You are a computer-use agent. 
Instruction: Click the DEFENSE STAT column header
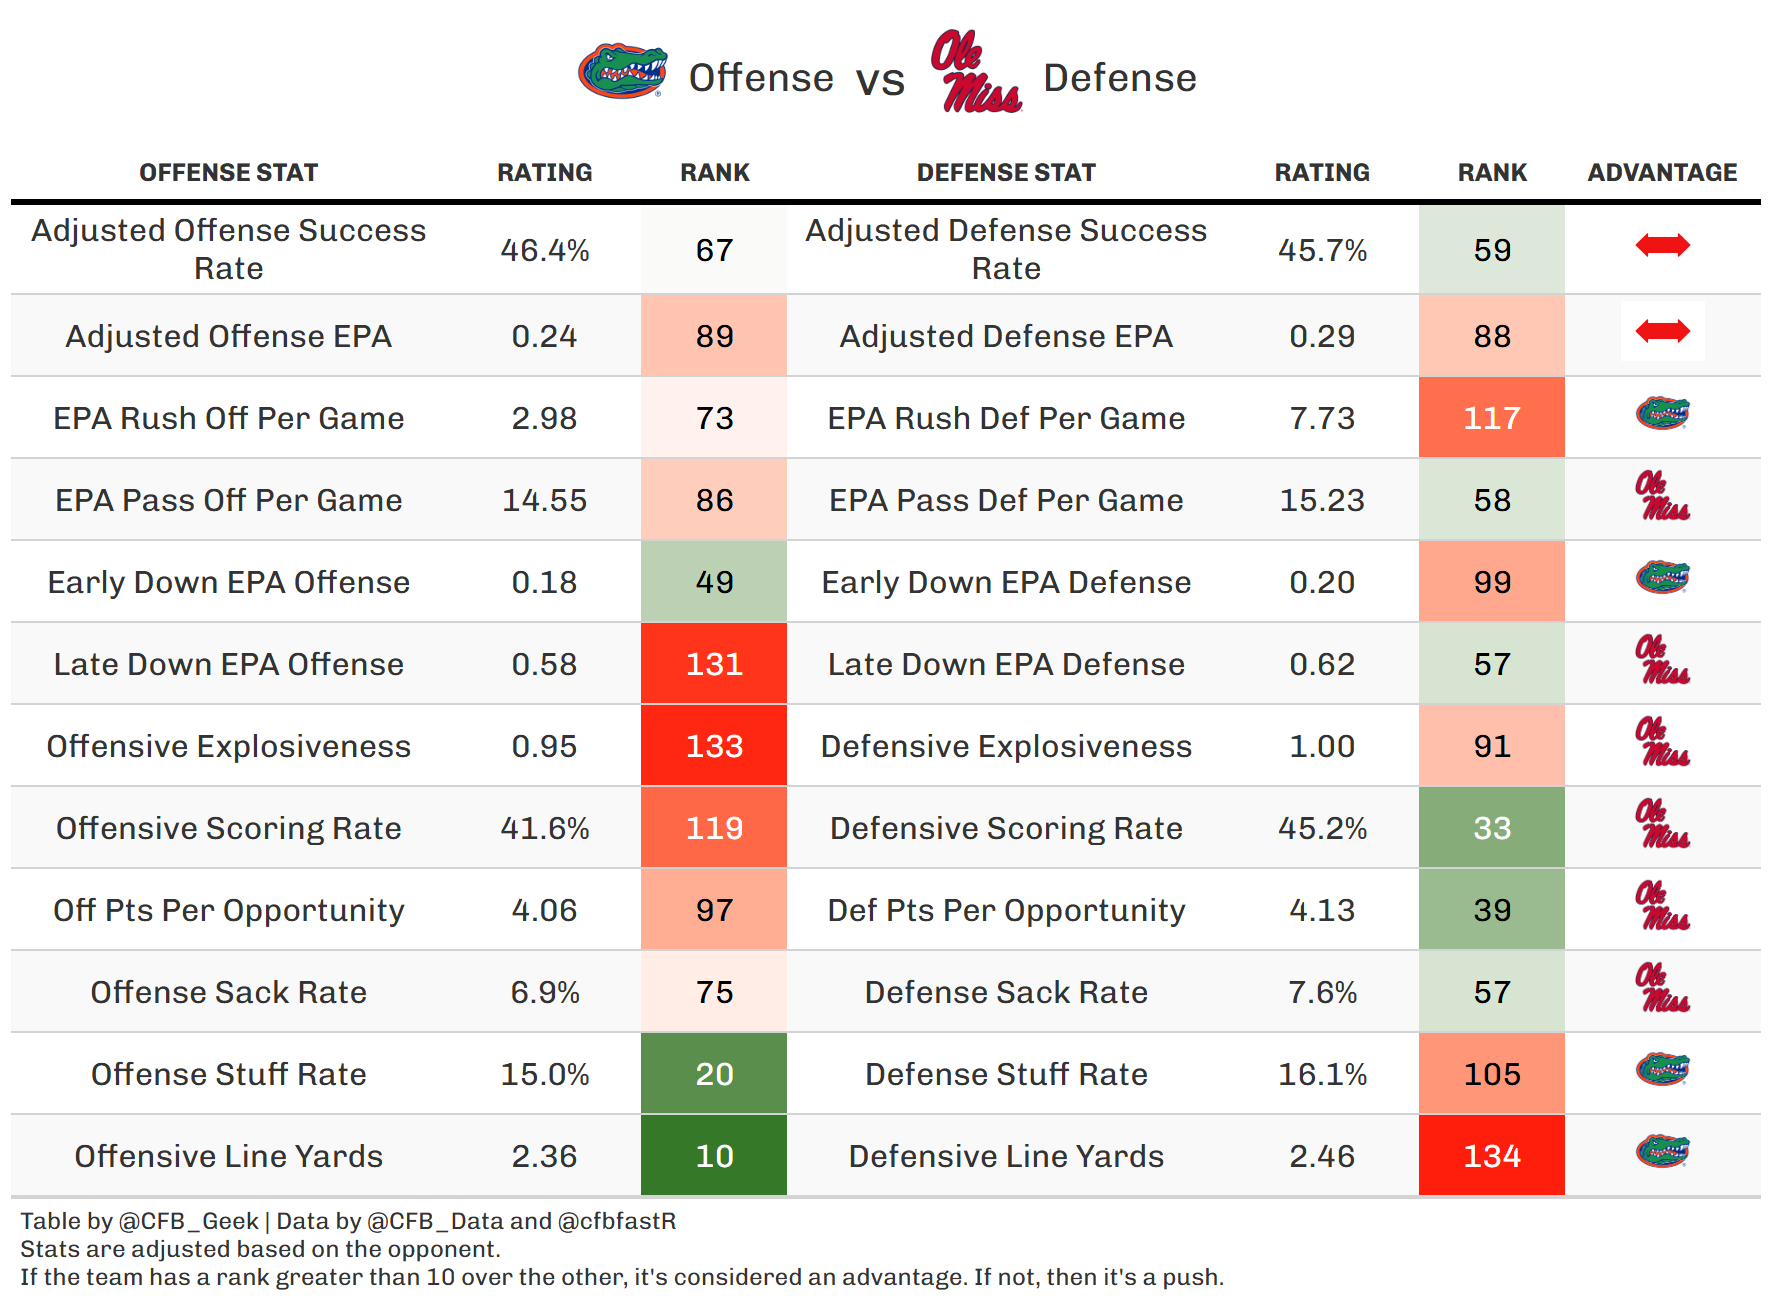[x=1006, y=173]
